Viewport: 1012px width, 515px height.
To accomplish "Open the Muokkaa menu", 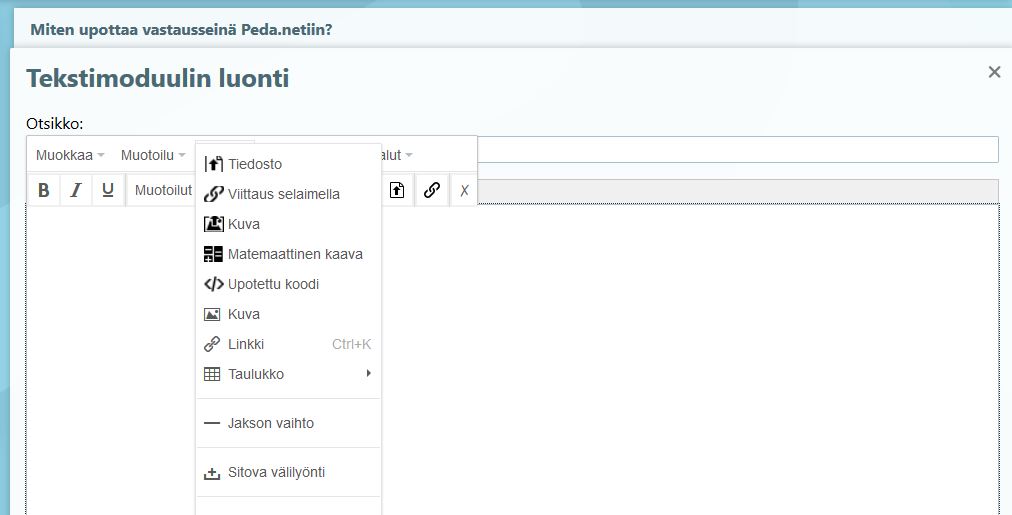I will click(x=70, y=155).
